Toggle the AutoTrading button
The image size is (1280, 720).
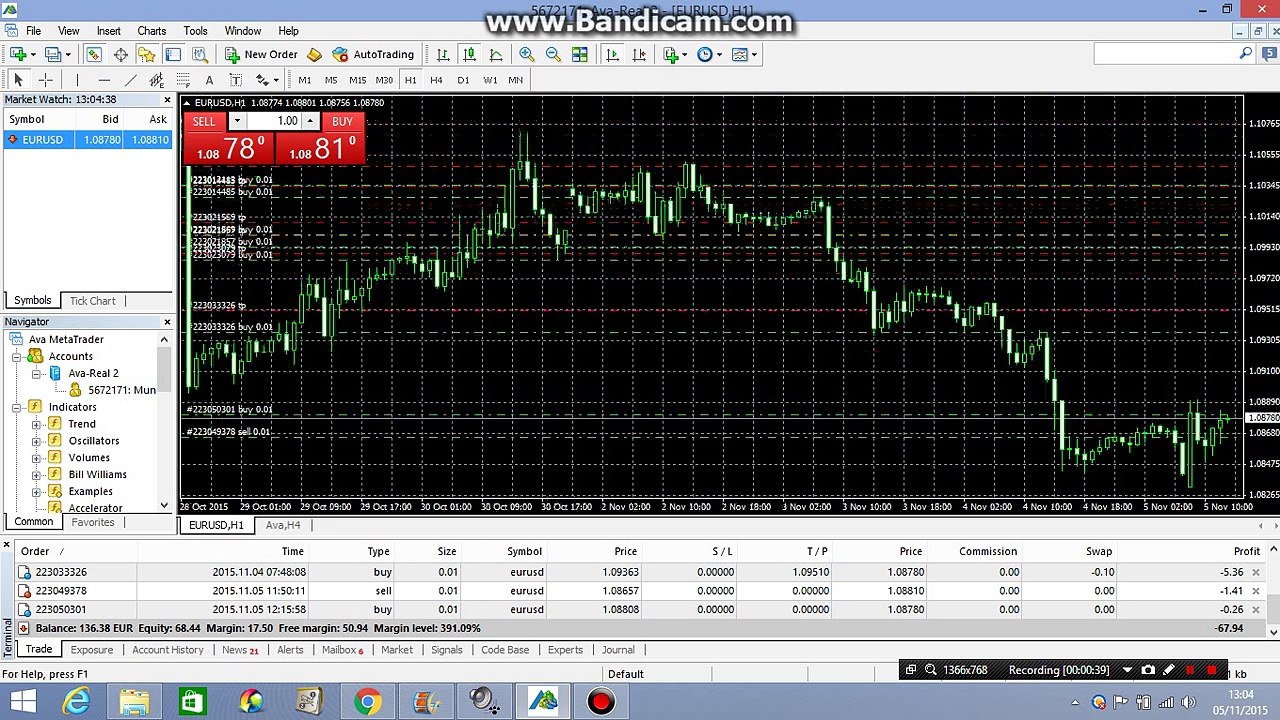click(373, 55)
